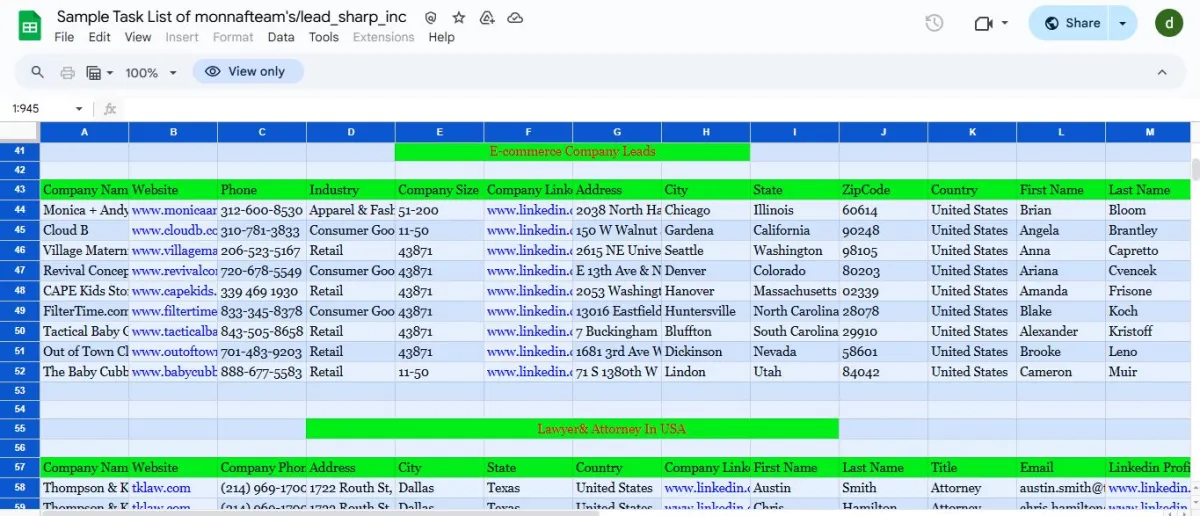Screen dimensions: 1200x516
Task: Click the Share button
Action: pos(1071,23)
